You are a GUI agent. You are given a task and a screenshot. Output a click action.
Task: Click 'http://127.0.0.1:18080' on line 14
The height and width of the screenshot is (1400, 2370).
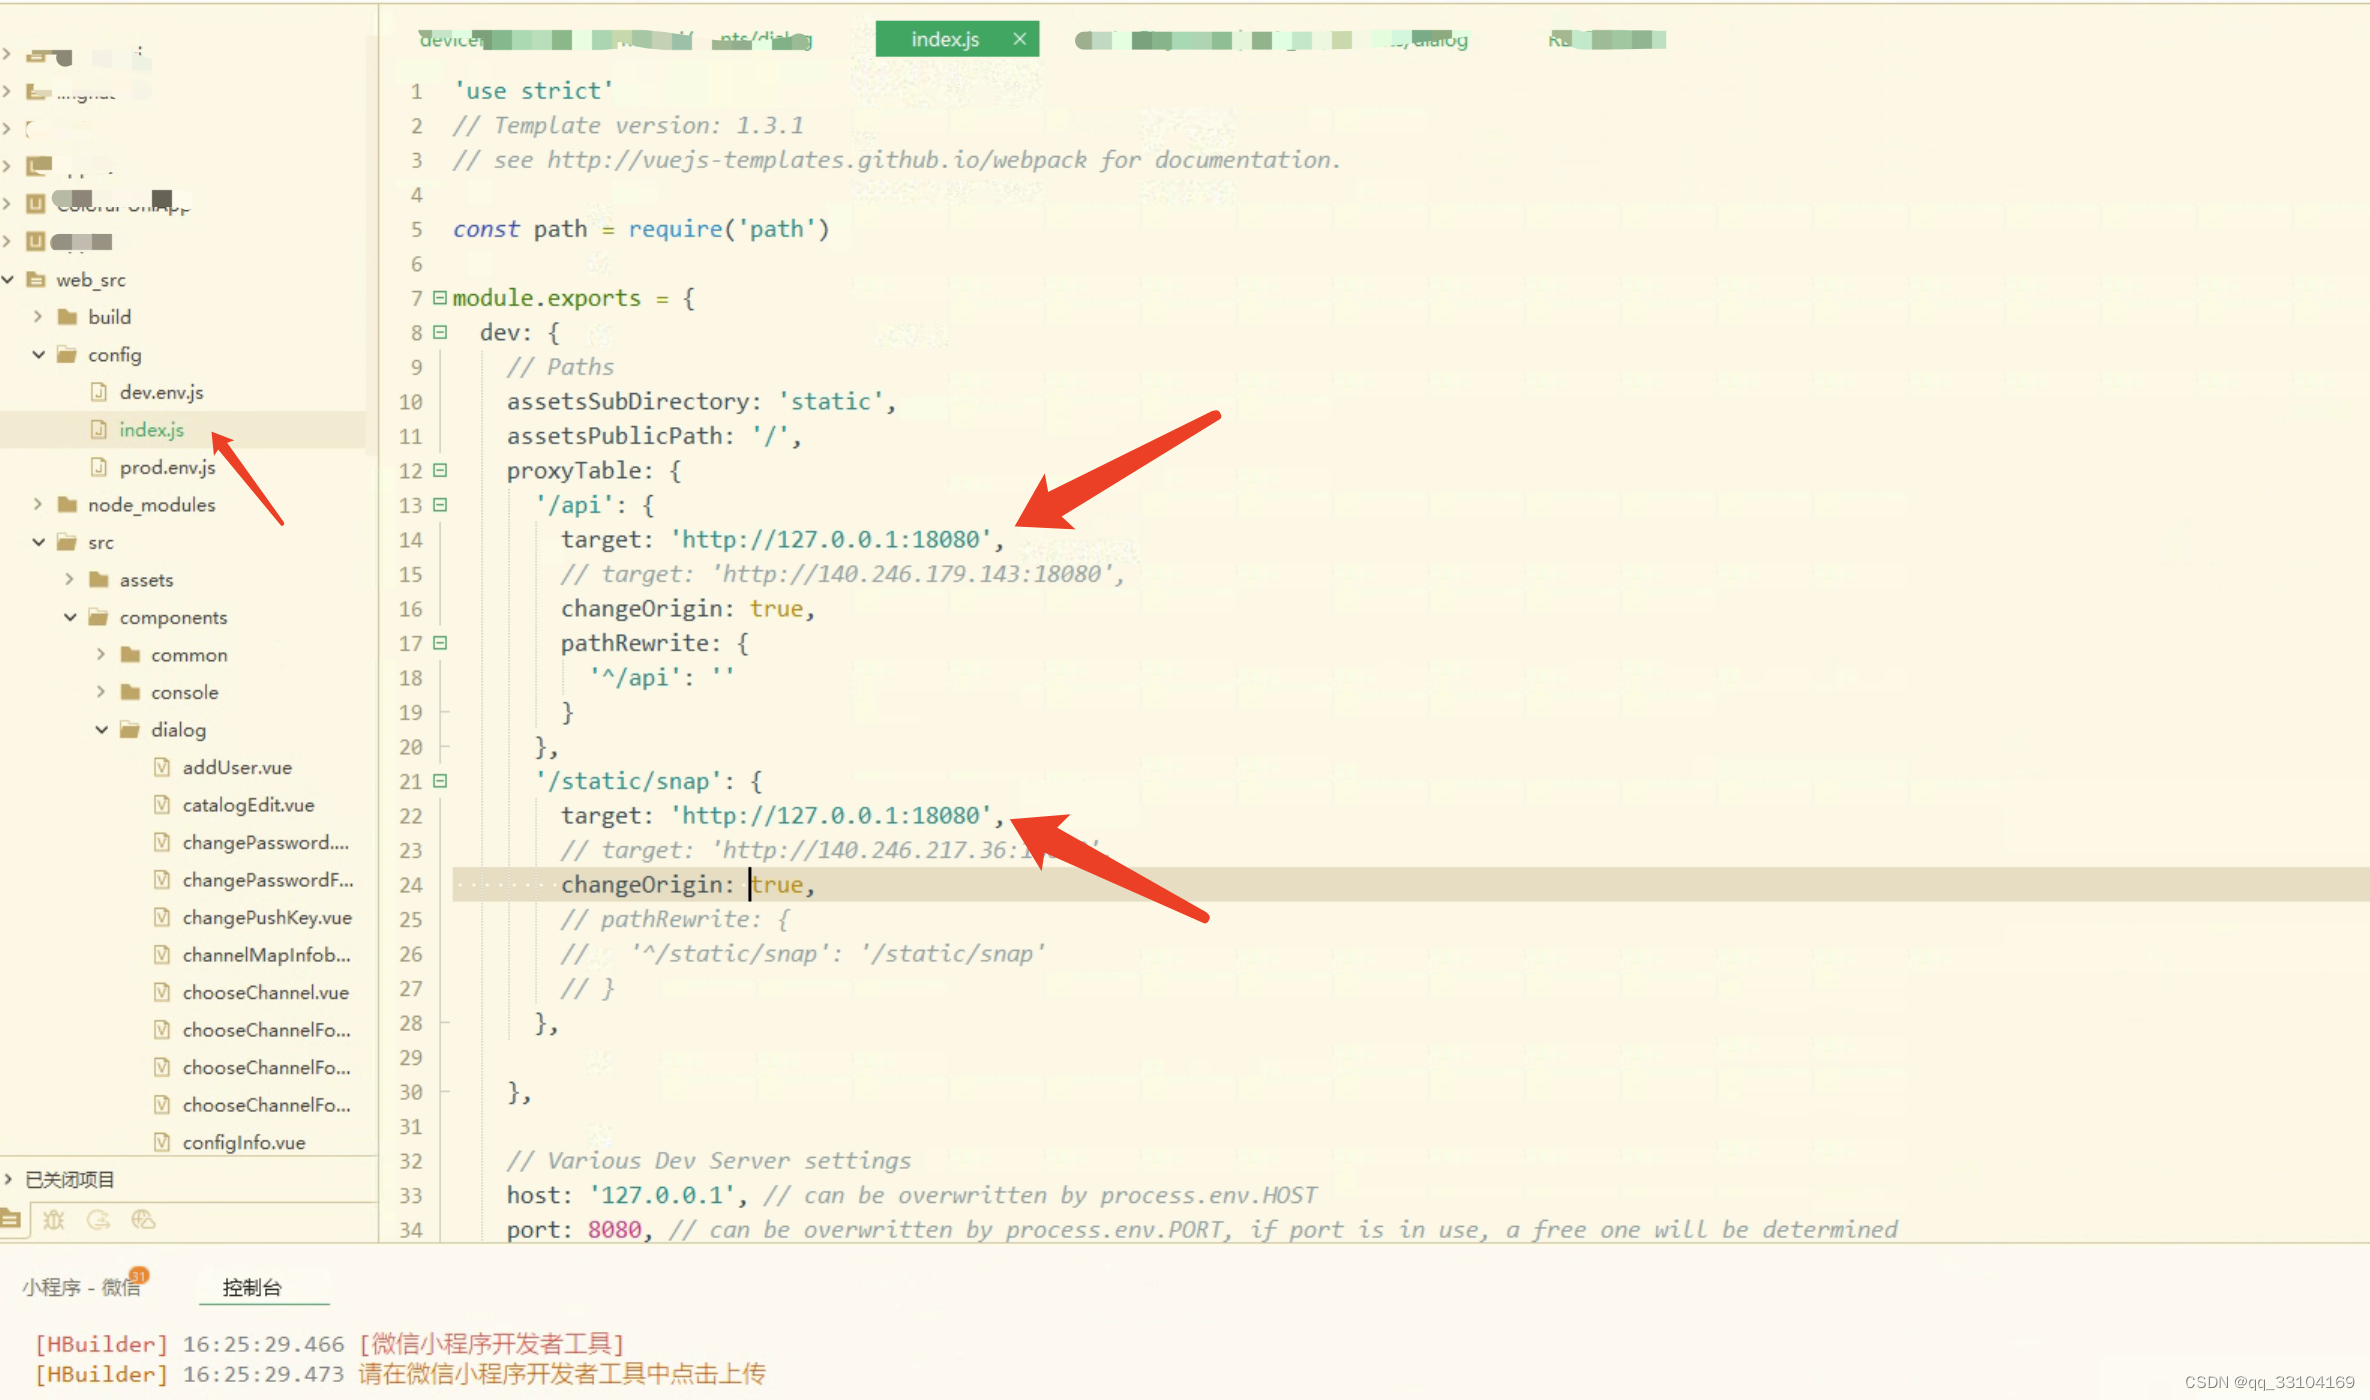tap(831, 540)
